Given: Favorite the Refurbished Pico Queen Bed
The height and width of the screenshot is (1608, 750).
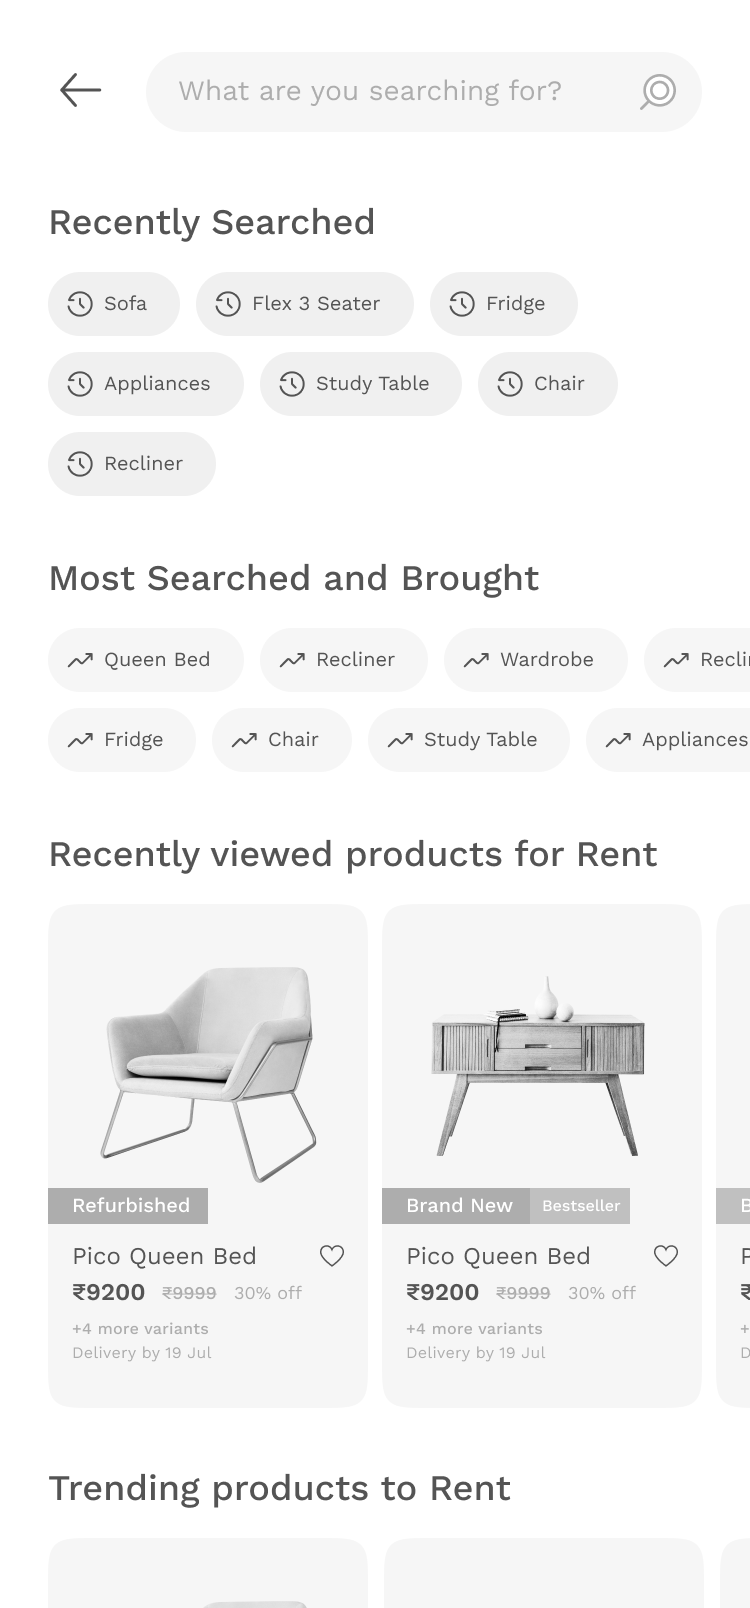Looking at the screenshot, I should click(x=332, y=1256).
